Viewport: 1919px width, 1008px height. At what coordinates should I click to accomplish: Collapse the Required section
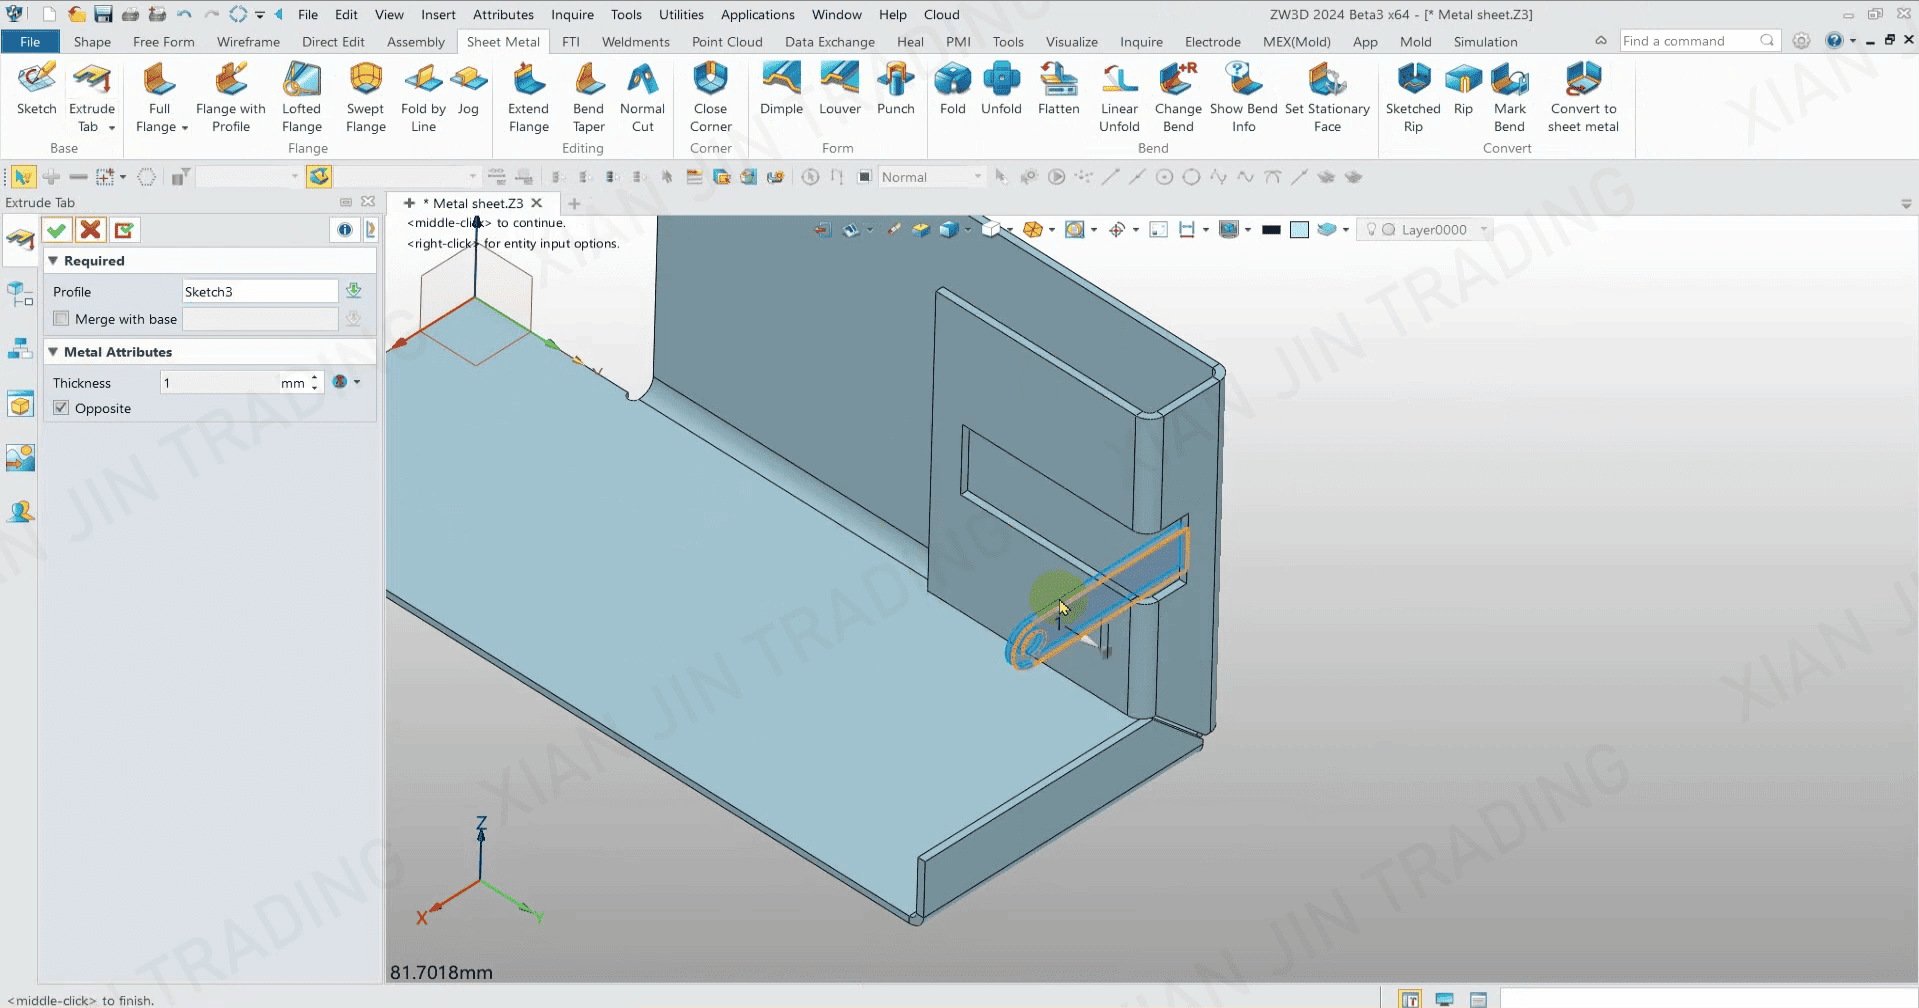click(x=54, y=261)
